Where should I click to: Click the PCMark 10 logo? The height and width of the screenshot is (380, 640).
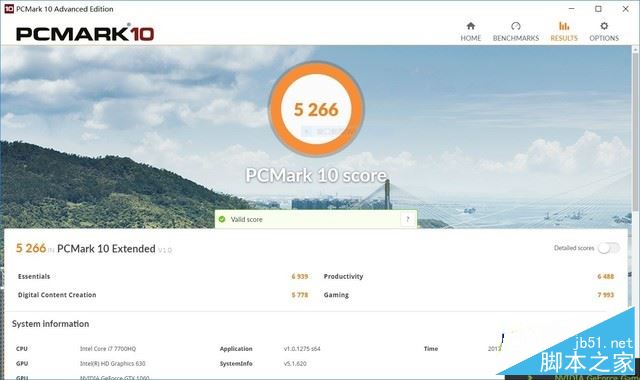85,33
